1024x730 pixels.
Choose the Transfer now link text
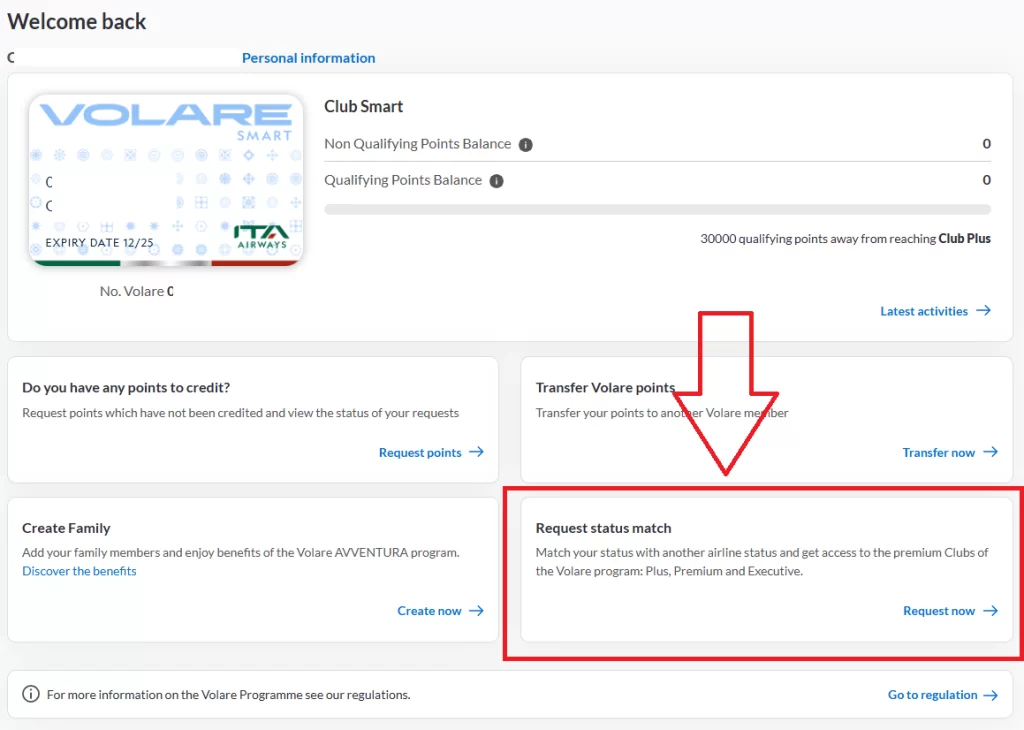[x=938, y=453]
